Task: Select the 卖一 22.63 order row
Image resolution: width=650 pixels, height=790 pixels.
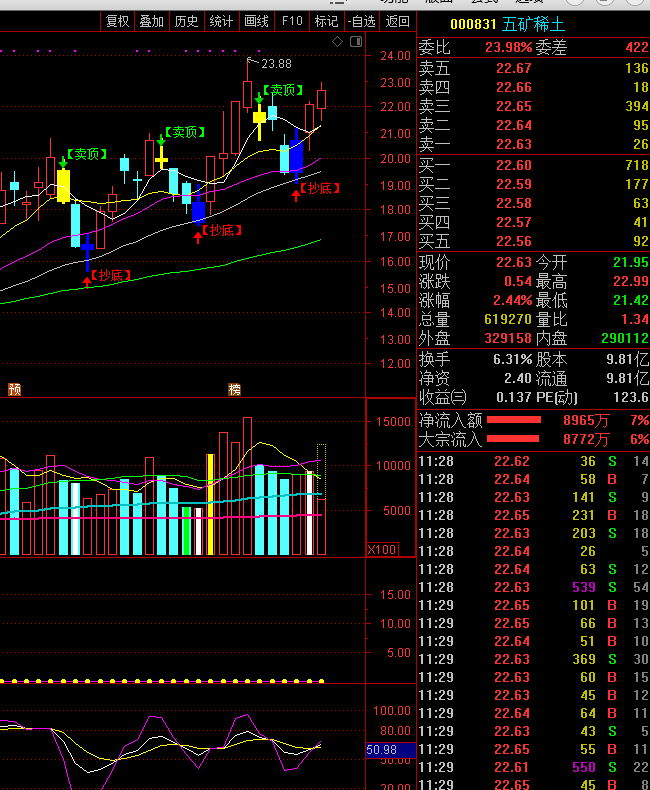Action: (534, 144)
